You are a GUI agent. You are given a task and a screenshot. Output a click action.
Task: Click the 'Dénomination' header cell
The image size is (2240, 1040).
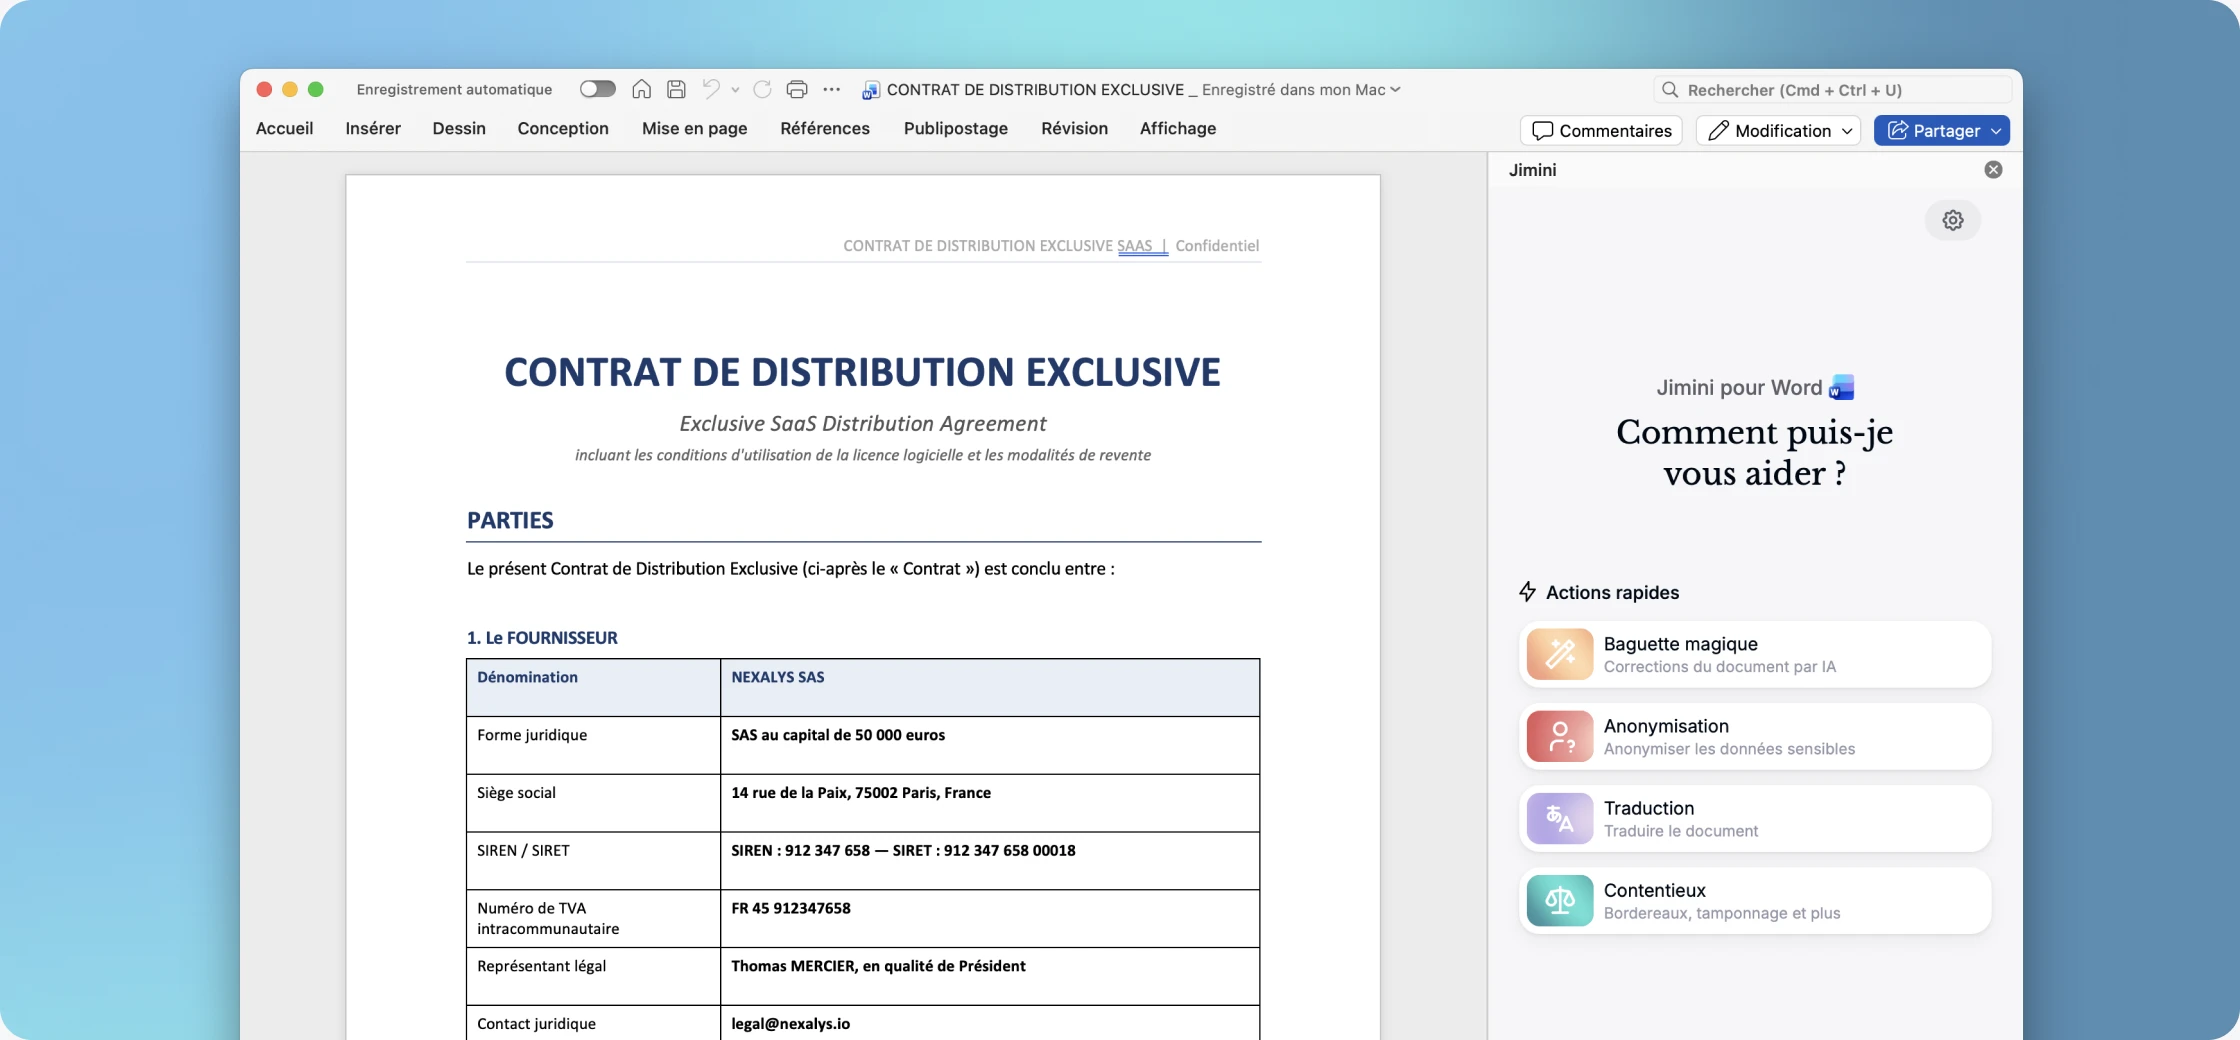(x=593, y=687)
